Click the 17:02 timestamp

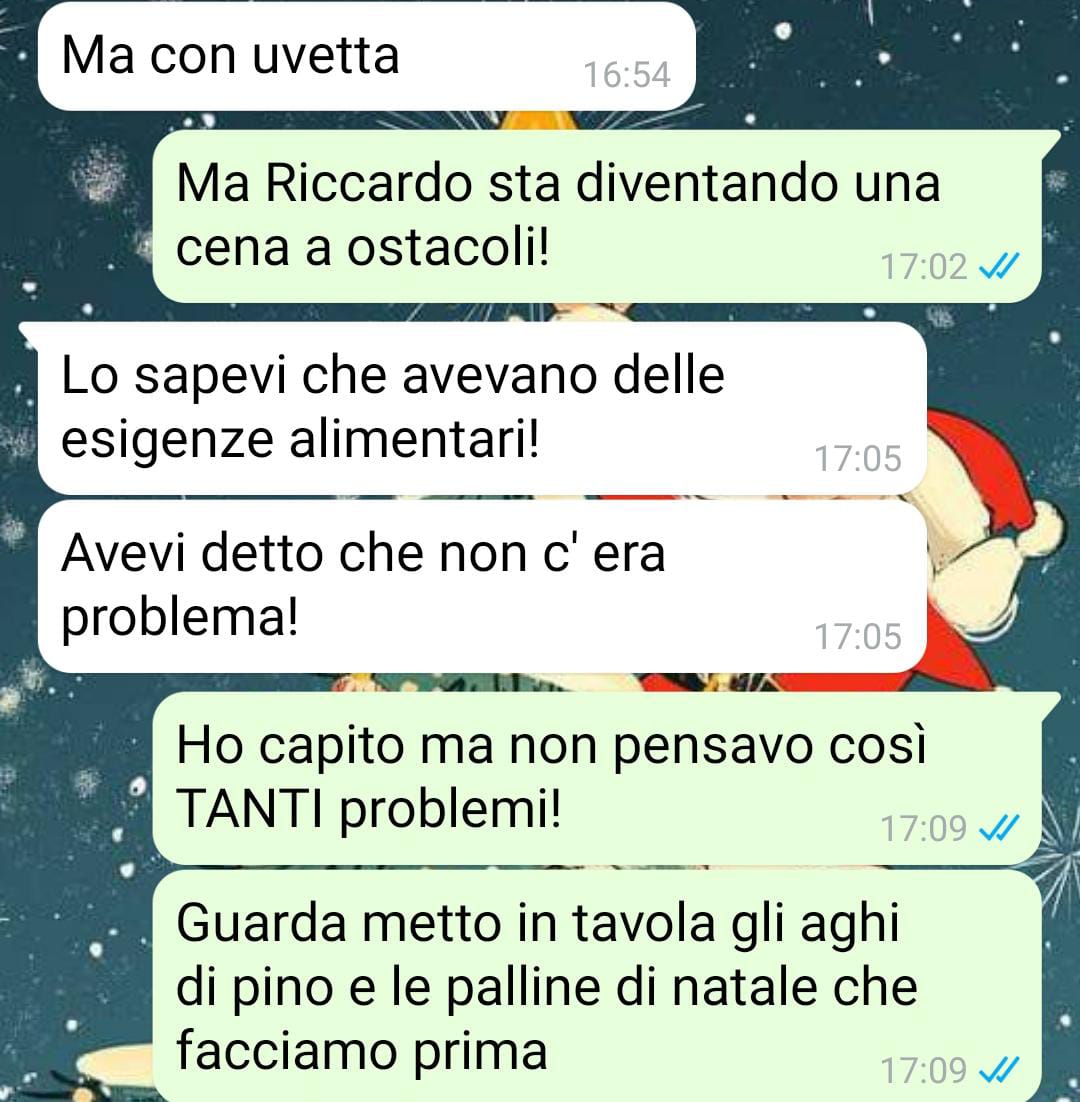[x=923, y=267]
